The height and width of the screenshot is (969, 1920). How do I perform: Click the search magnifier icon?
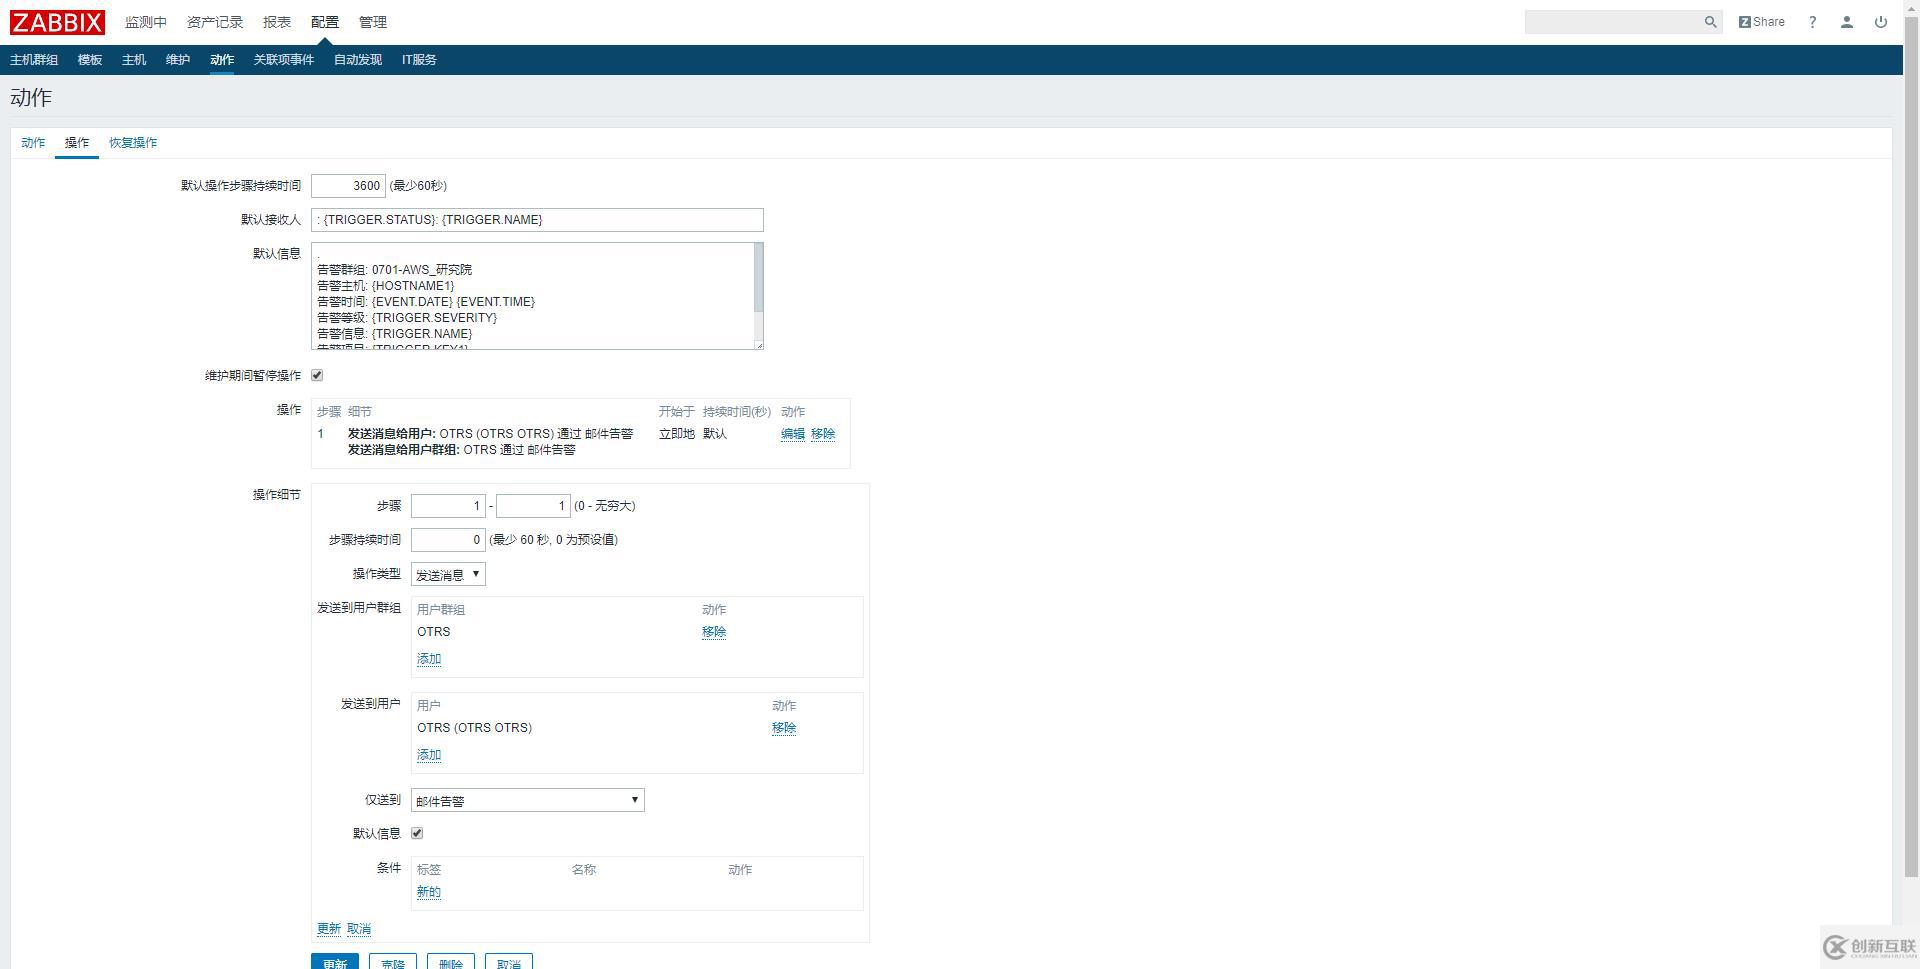click(x=1710, y=22)
